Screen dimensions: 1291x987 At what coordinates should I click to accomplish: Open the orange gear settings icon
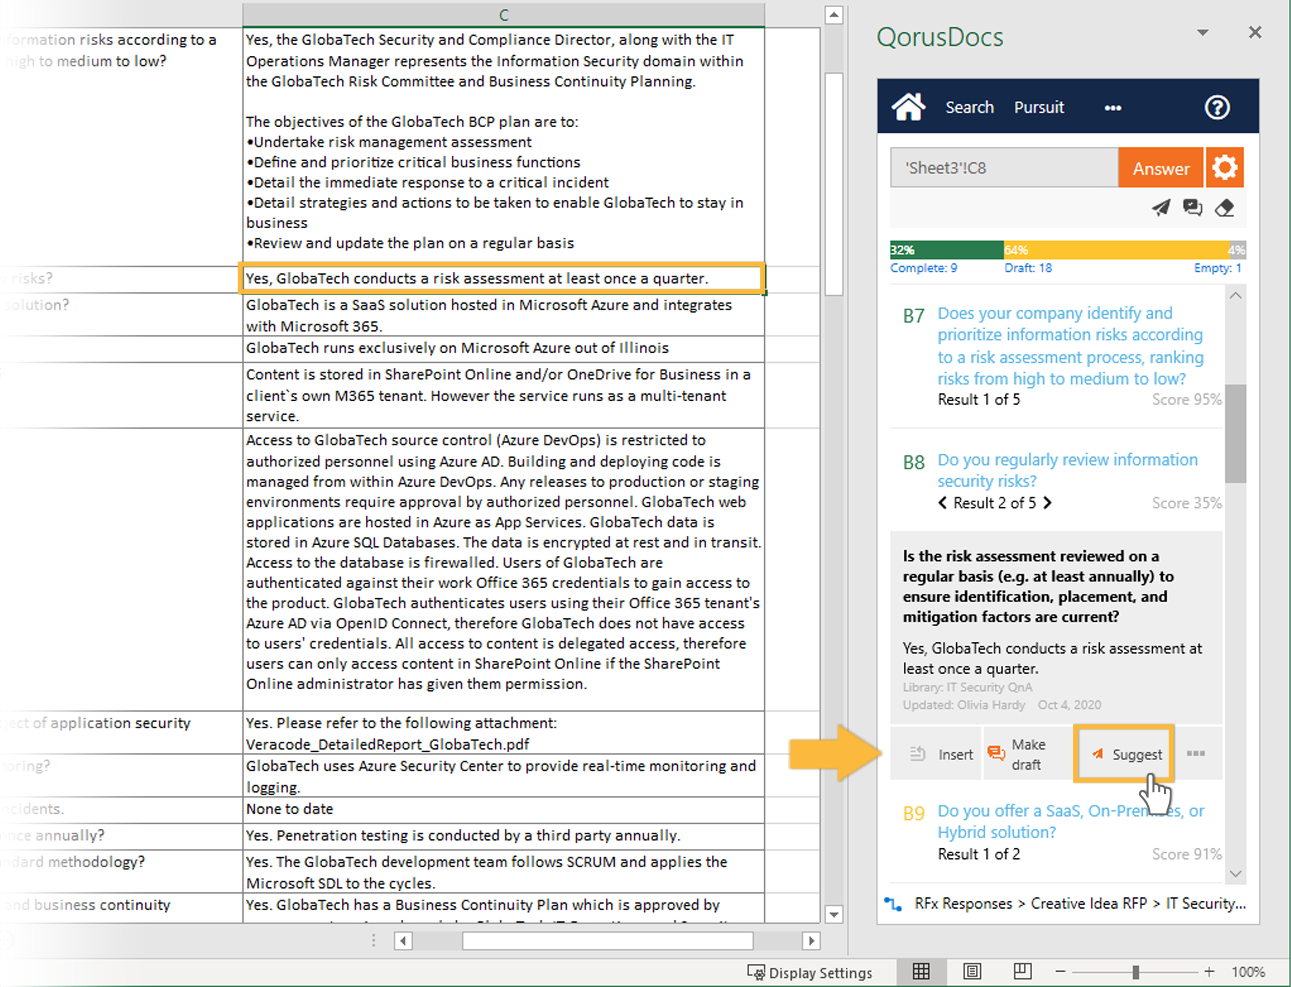[1225, 168]
